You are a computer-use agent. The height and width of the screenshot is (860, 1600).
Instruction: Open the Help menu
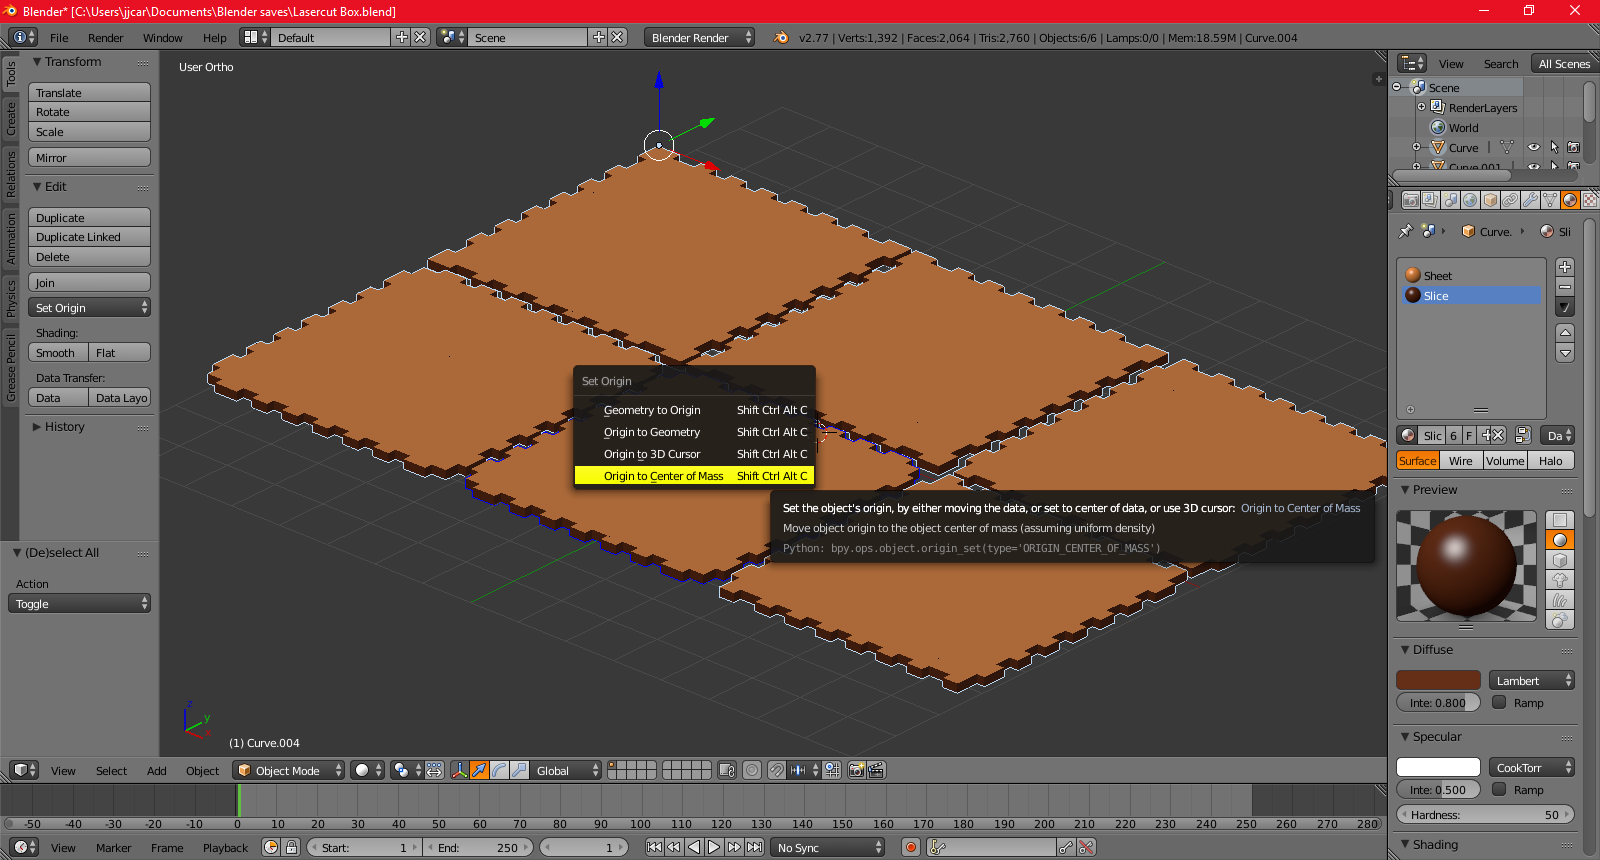(x=214, y=38)
